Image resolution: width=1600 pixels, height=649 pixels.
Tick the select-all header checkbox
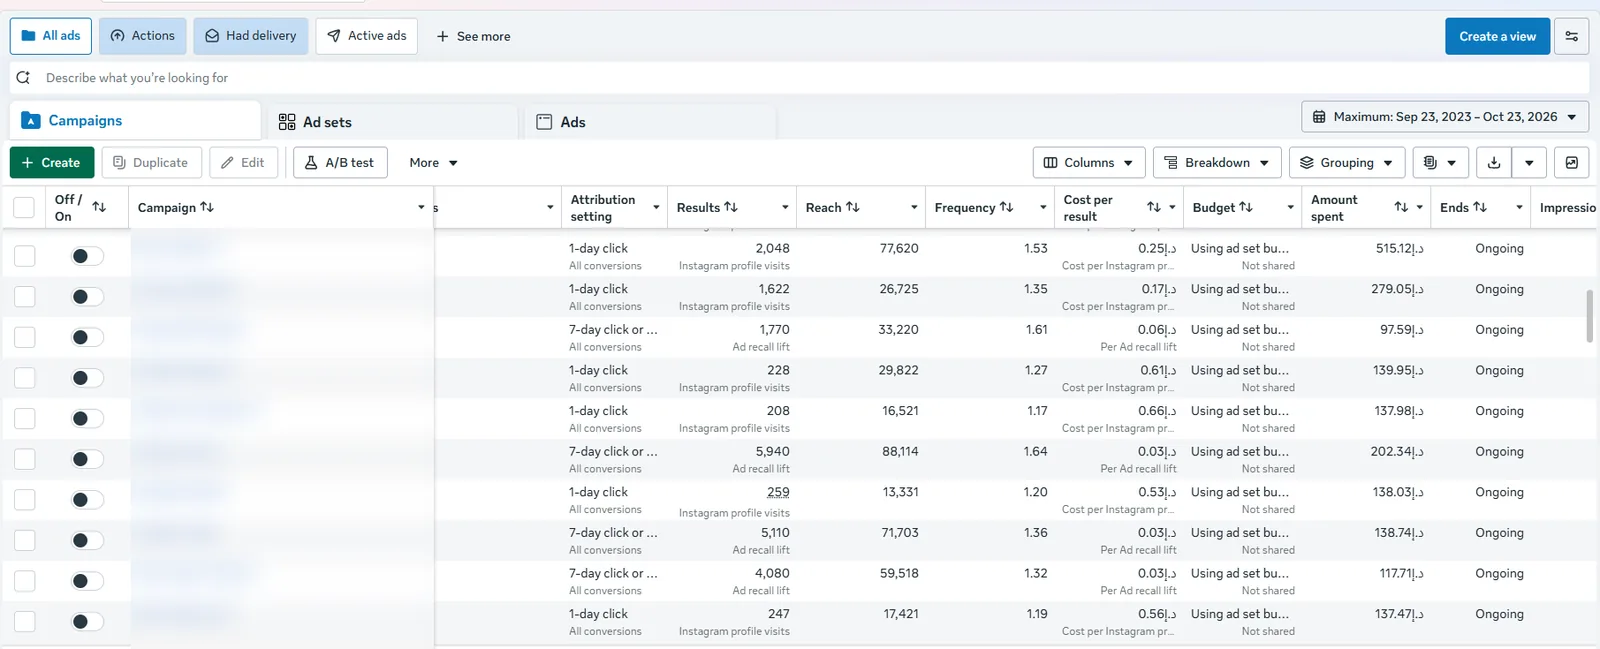pyautogui.click(x=24, y=207)
